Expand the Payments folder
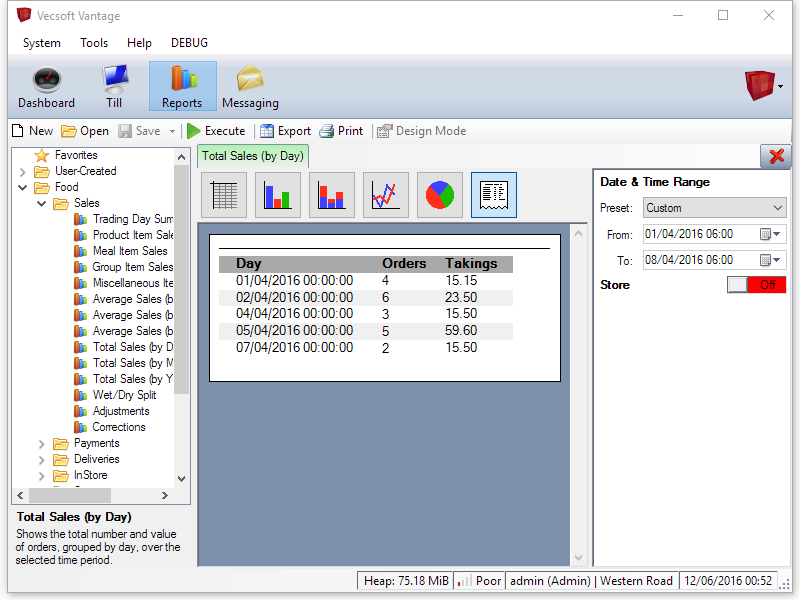800x600 pixels. (x=42, y=443)
